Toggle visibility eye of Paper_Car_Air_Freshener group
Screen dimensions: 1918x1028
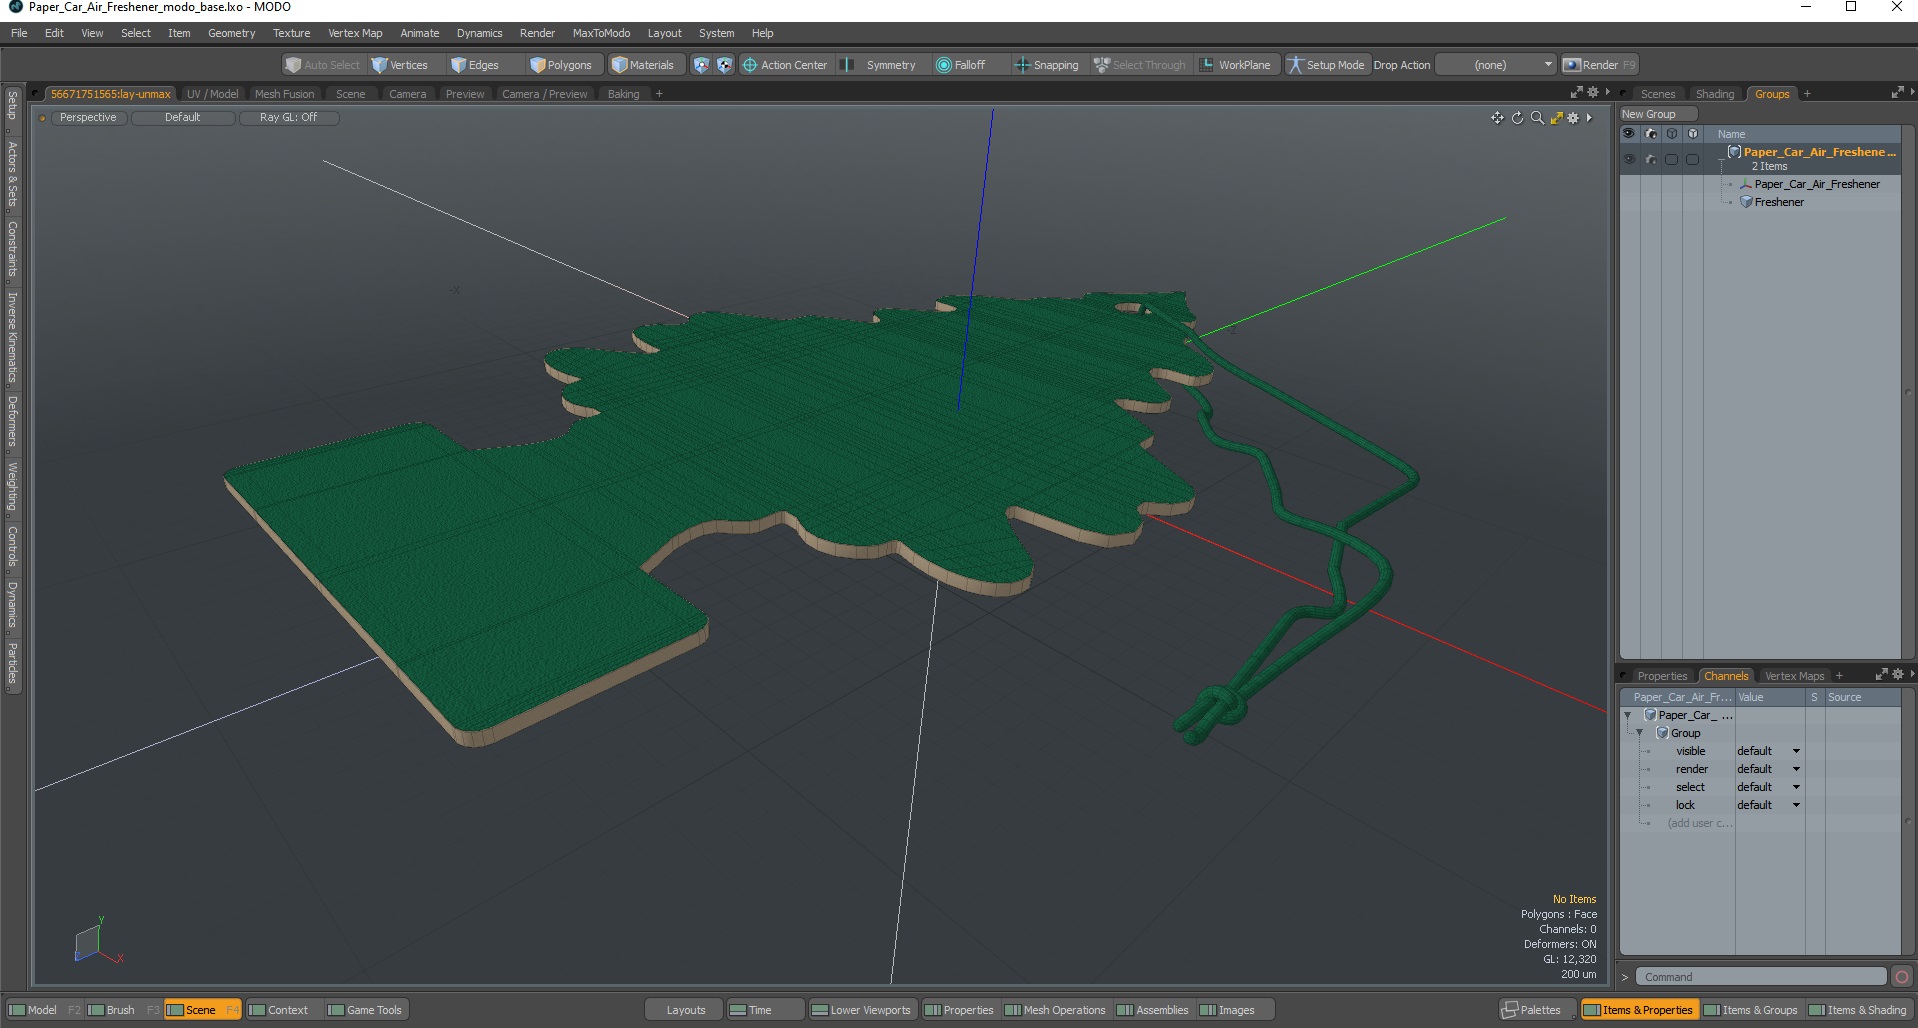(x=1629, y=159)
